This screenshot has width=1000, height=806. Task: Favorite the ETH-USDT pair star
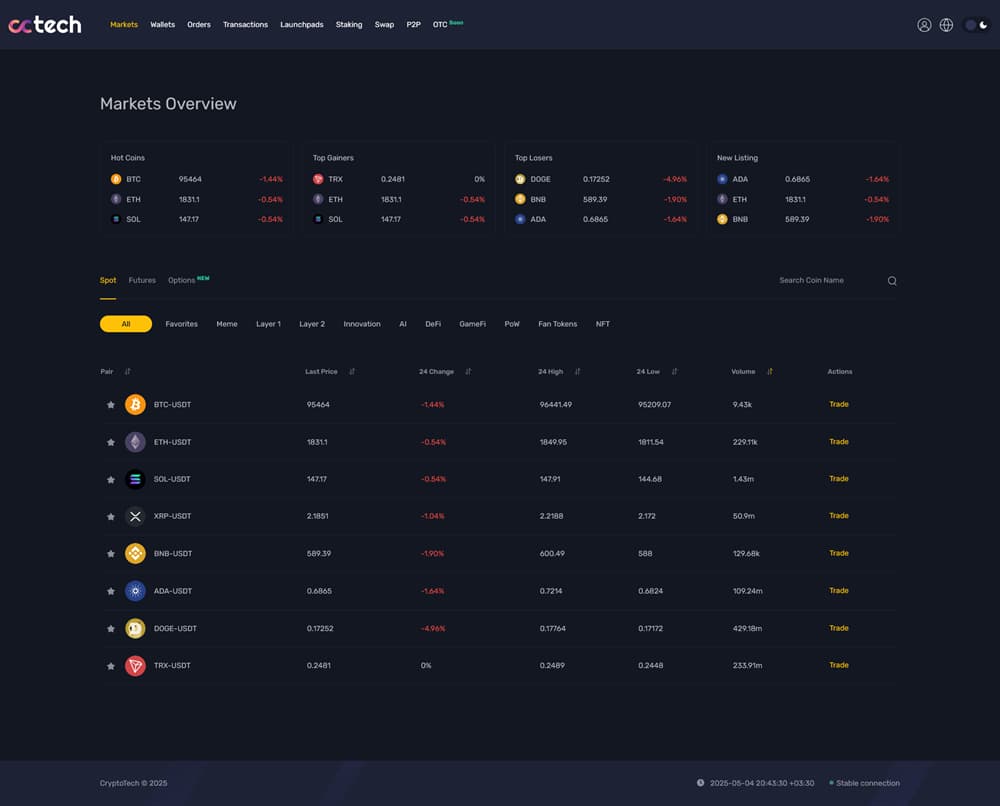tap(111, 442)
